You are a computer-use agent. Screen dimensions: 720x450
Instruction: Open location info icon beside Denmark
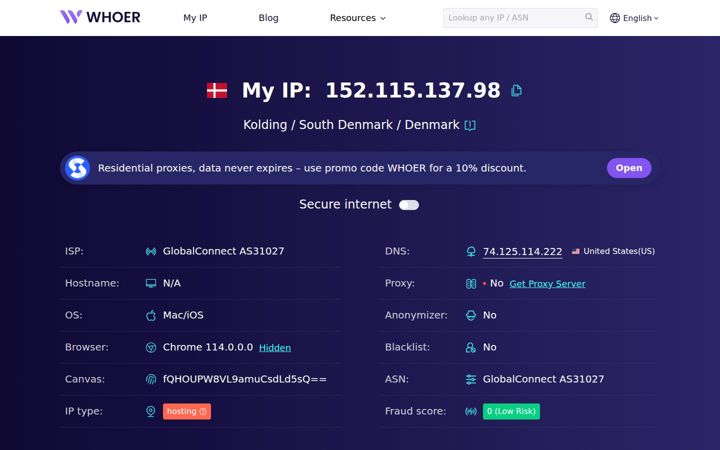click(470, 125)
